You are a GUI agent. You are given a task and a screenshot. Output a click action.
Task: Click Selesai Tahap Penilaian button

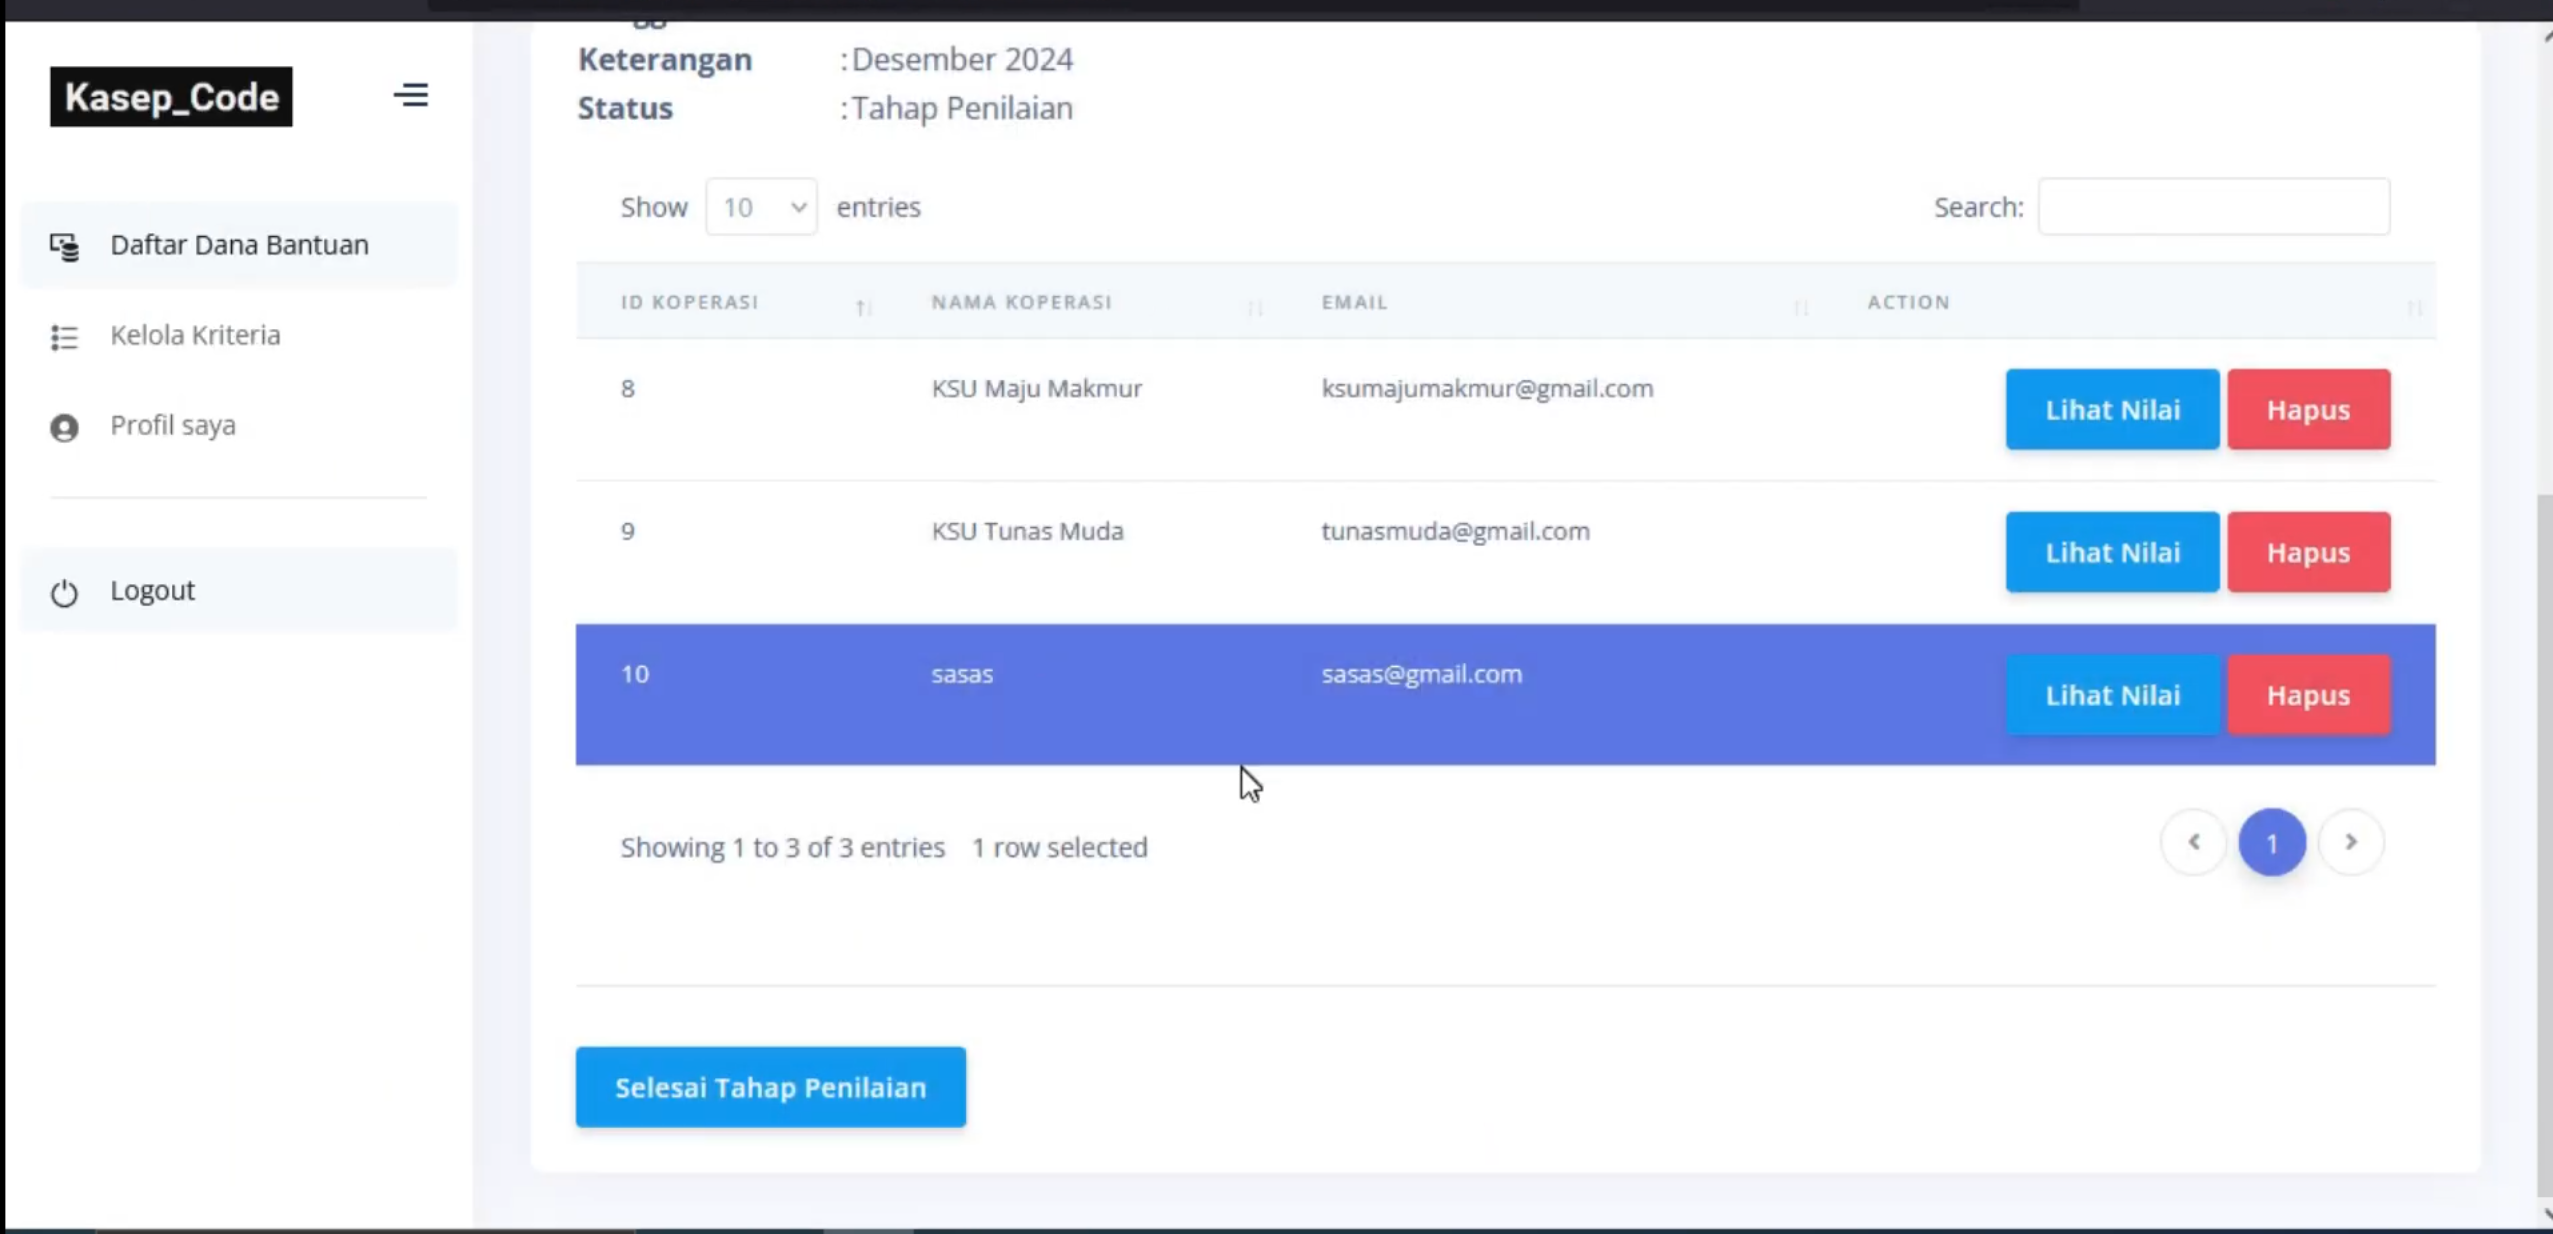click(770, 1087)
